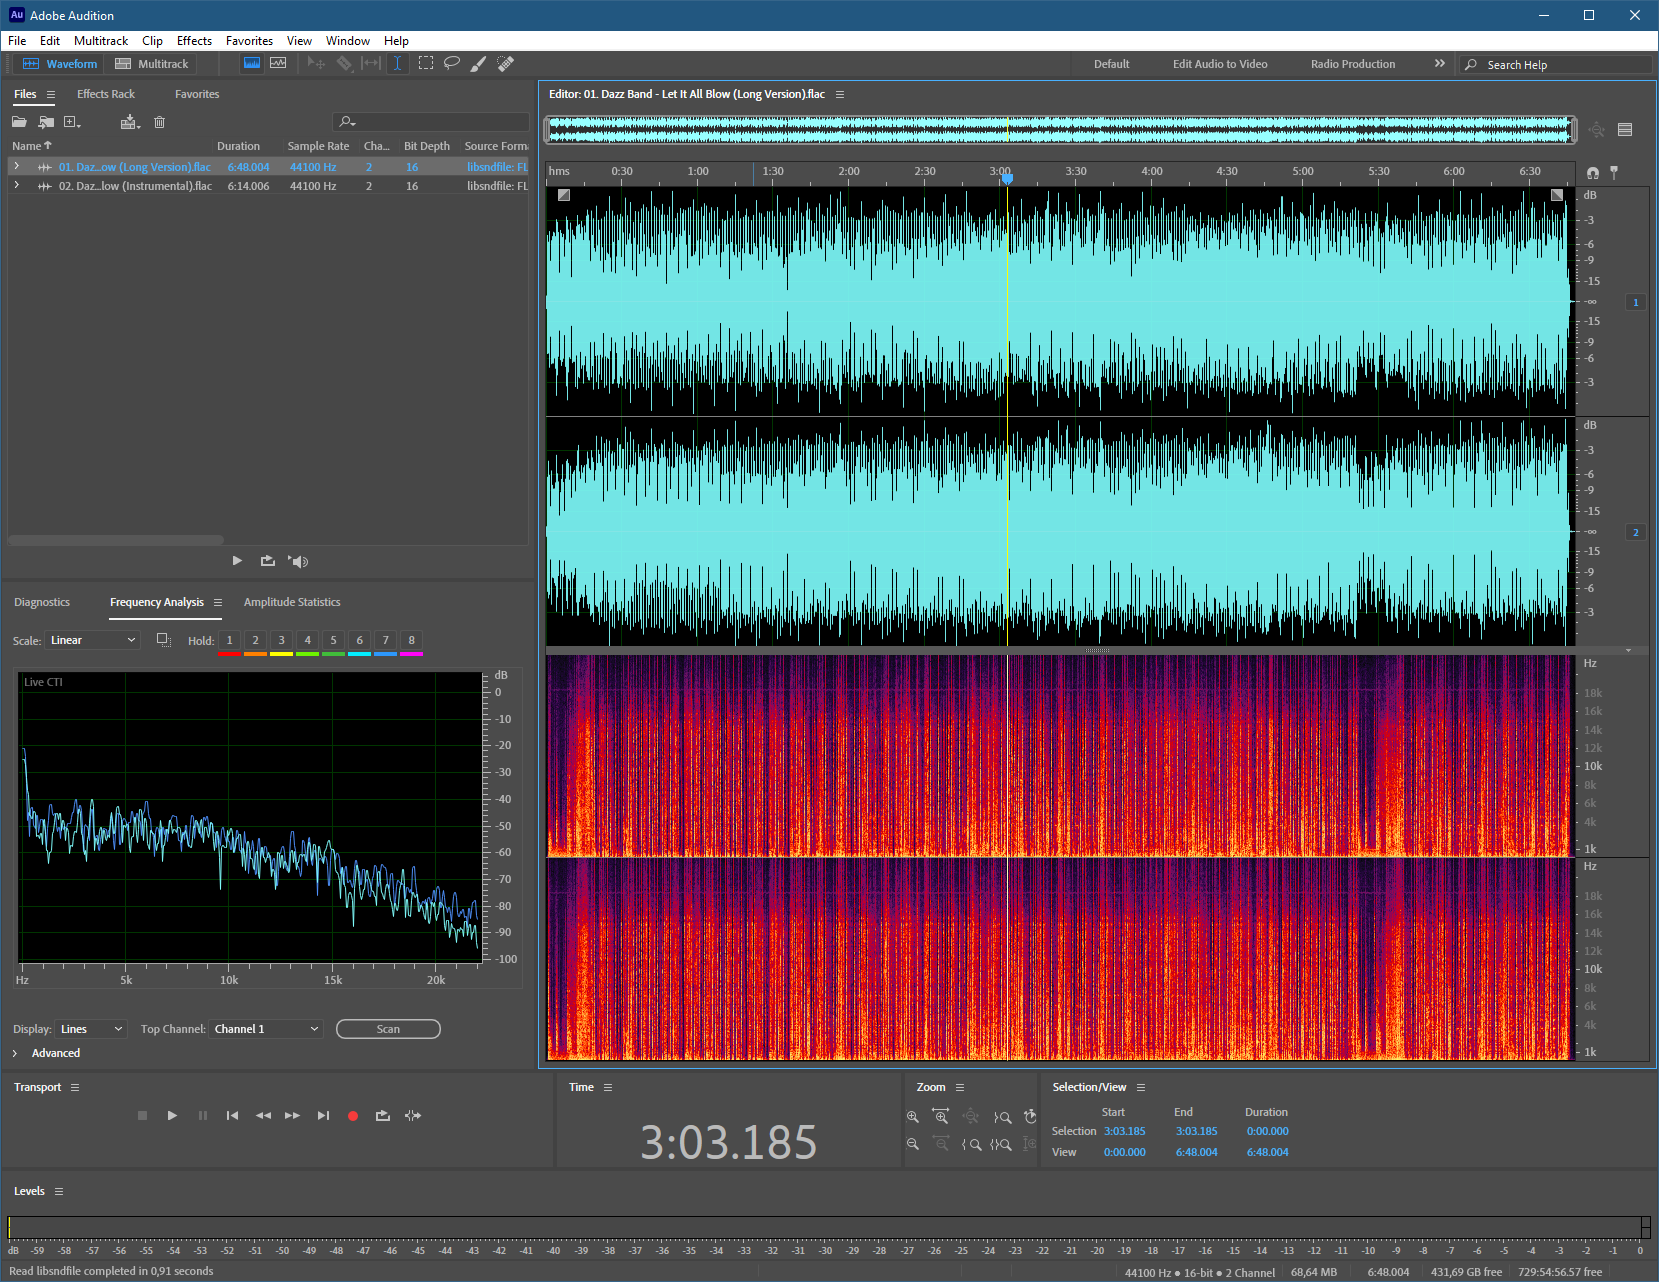Expand the Advanced section
This screenshot has width=1659, height=1282.
coord(15,1053)
